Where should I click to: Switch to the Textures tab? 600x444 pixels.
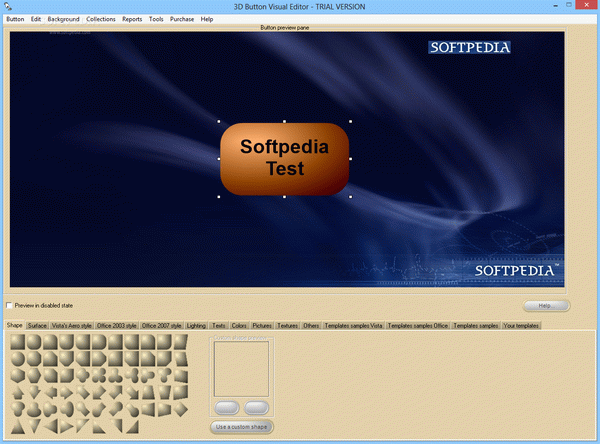[287, 326]
